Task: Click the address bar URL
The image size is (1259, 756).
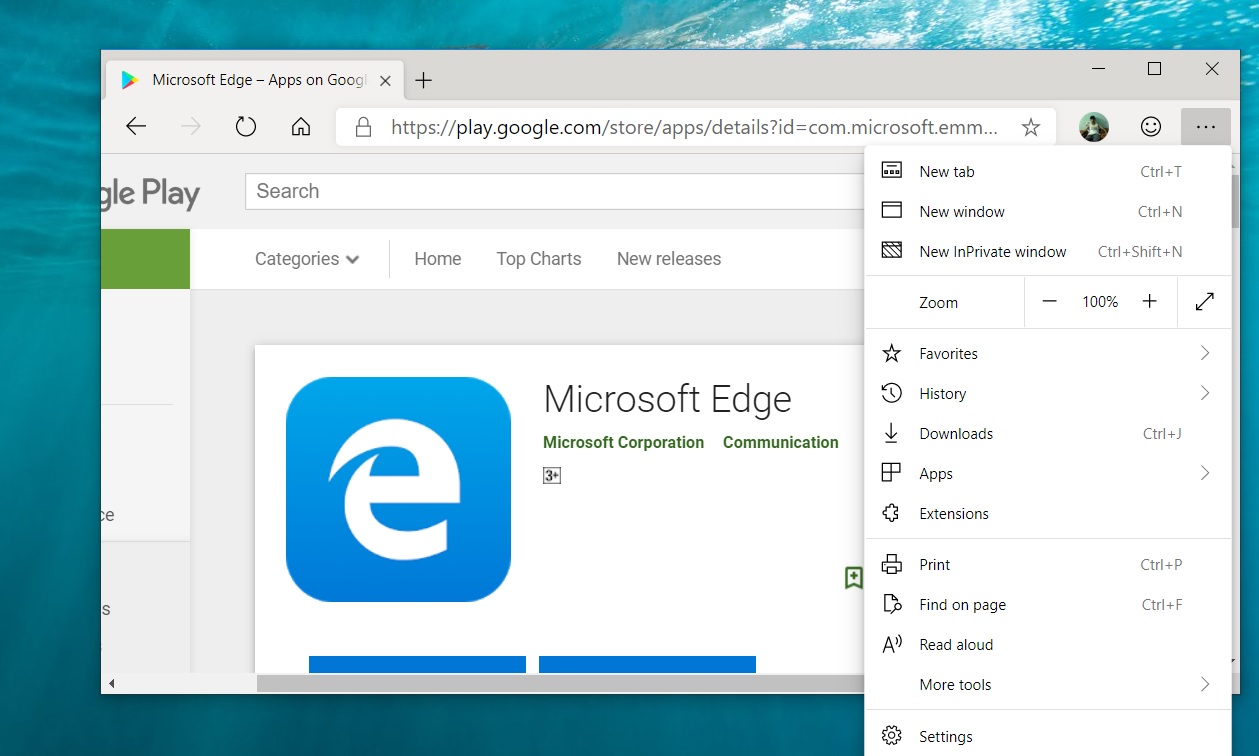Action: pyautogui.click(x=694, y=127)
